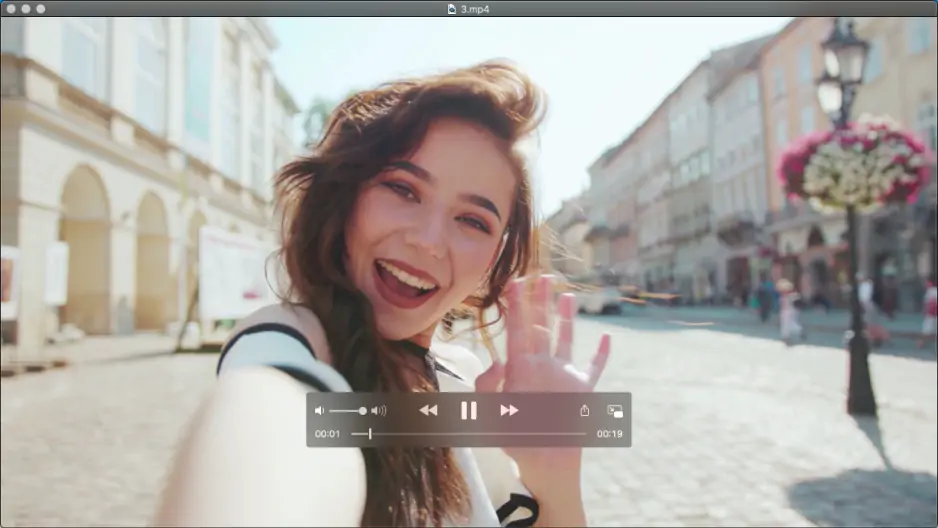Screen dimensions: 938x528
Task: Minimize the 3.mp4 window
Action: (26, 9)
